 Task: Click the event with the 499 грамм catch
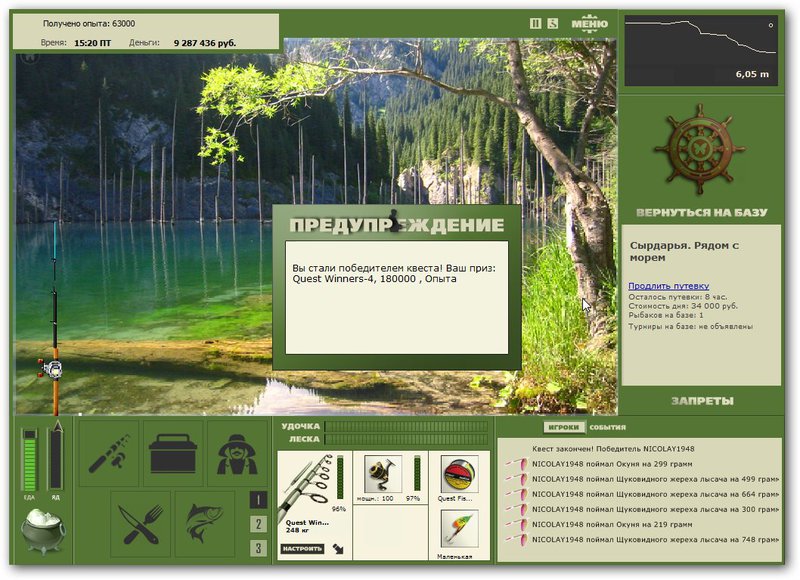pos(655,479)
